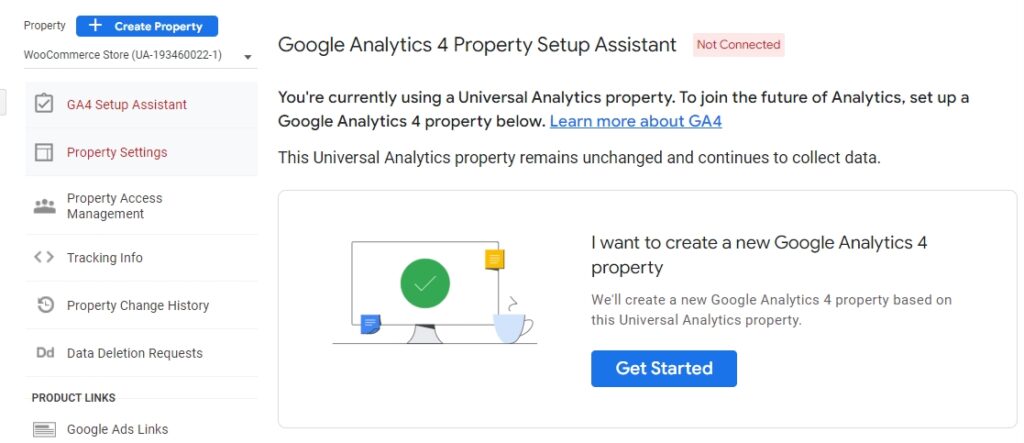The width and height of the screenshot is (1024, 443).
Task: Click the GA4 Setup Assistant checkbox icon
Action: pos(44,104)
